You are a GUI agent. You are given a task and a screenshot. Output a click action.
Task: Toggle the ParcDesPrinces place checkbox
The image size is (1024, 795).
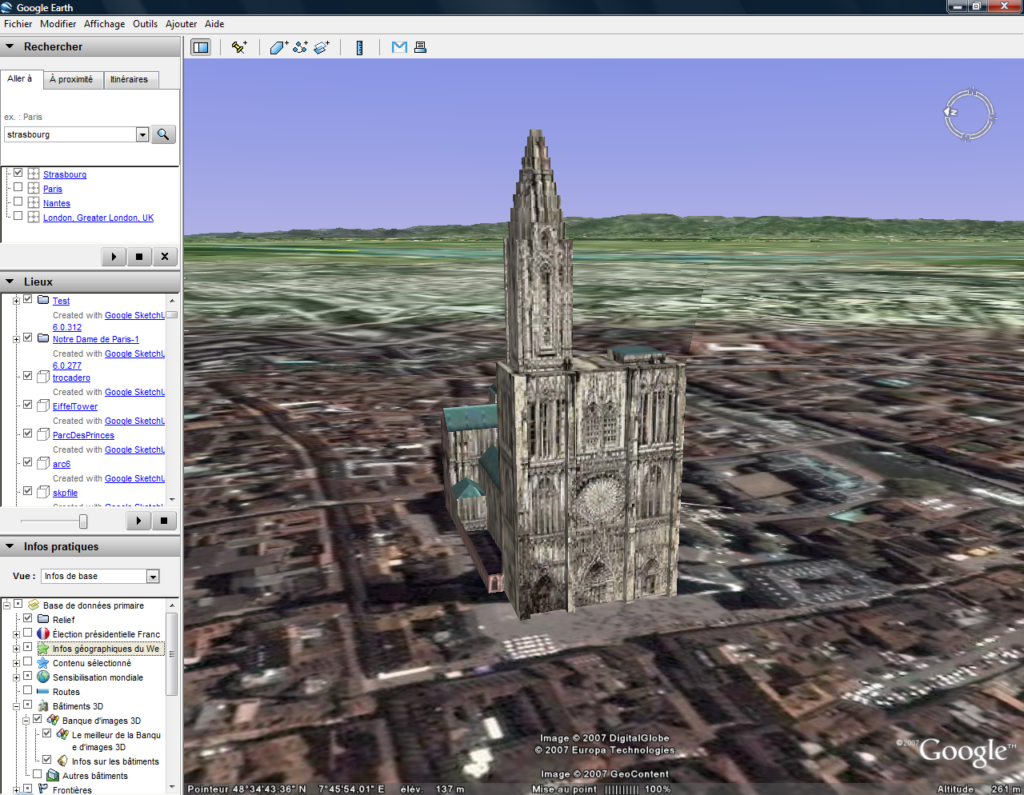click(x=27, y=433)
